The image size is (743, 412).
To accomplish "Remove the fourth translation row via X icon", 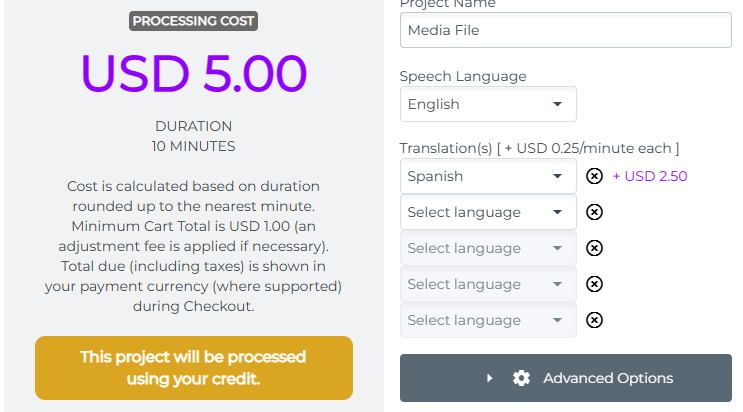I will pos(594,284).
